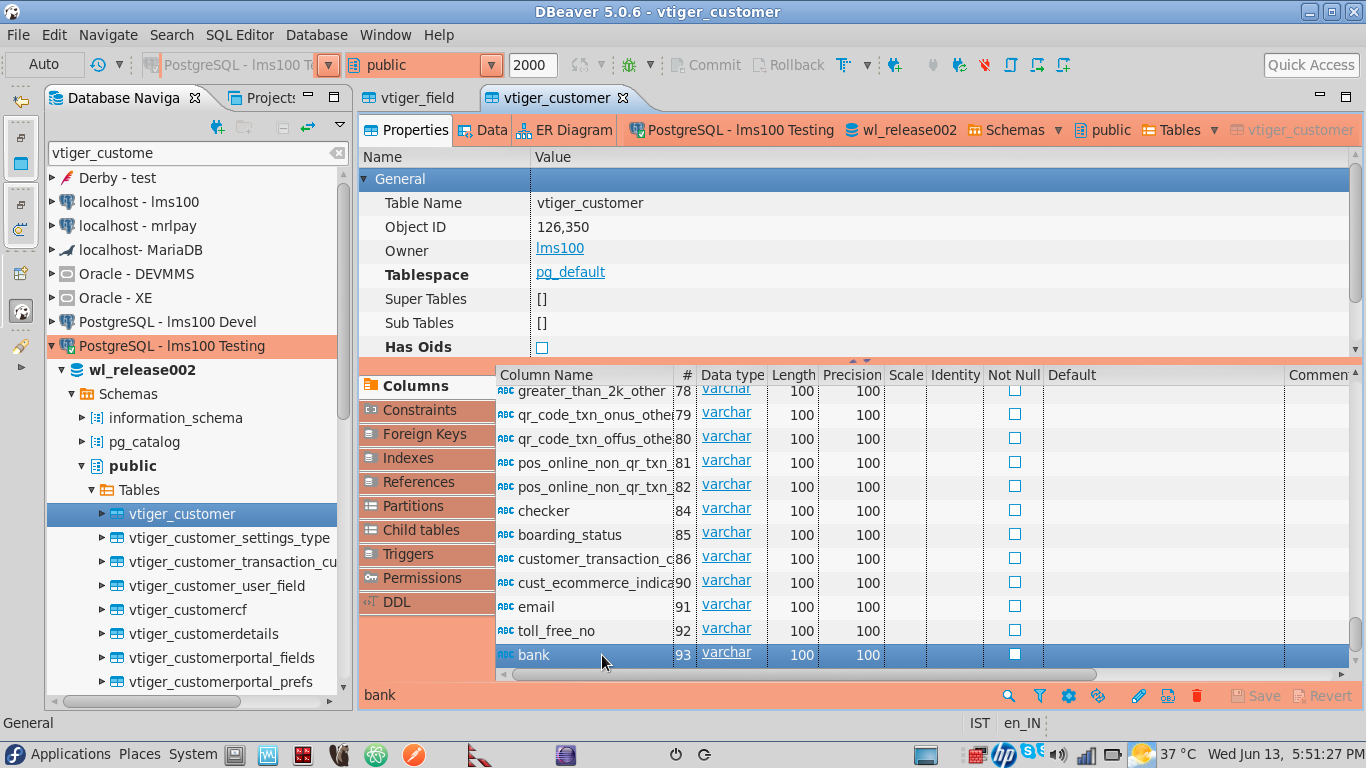Toggle Not Null checkbox for the email column

tap(1014, 606)
